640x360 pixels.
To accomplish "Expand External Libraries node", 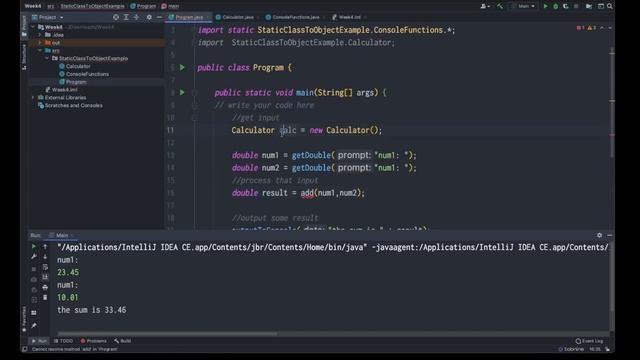I will pos(33,98).
